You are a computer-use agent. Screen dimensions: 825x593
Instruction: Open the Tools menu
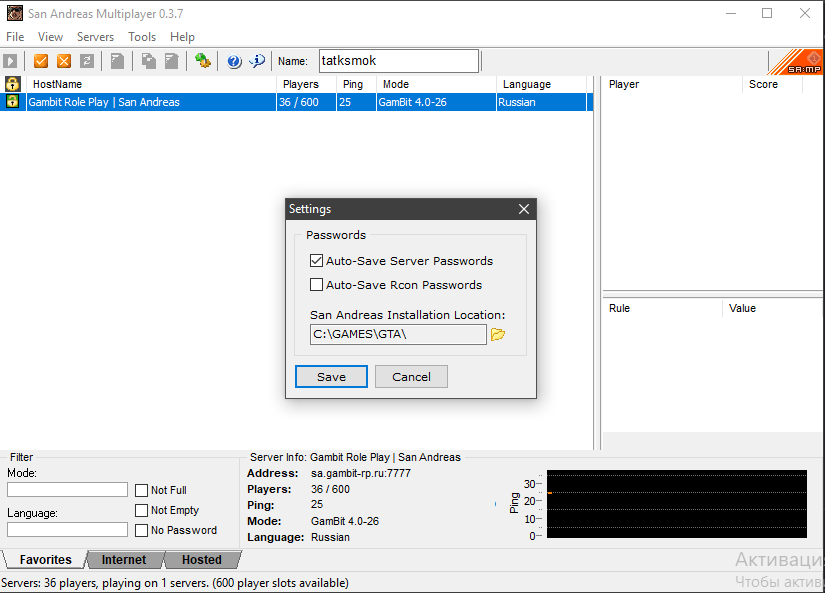tap(142, 37)
